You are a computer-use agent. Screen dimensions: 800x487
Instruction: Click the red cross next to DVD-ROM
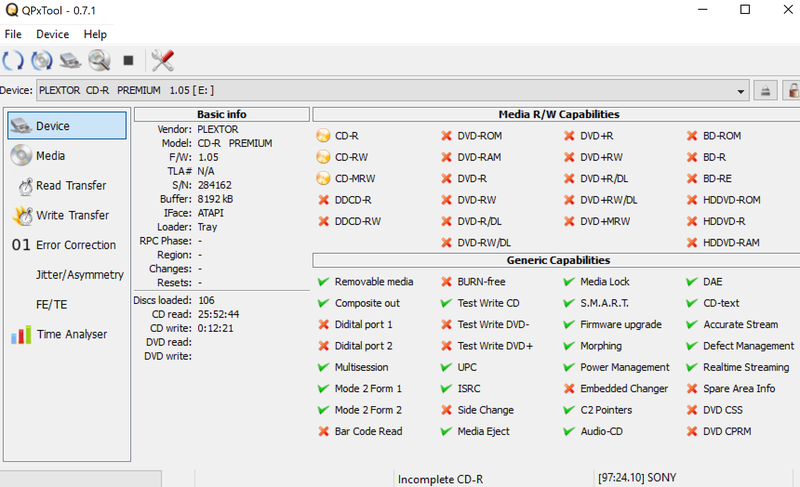click(x=446, y=136)
